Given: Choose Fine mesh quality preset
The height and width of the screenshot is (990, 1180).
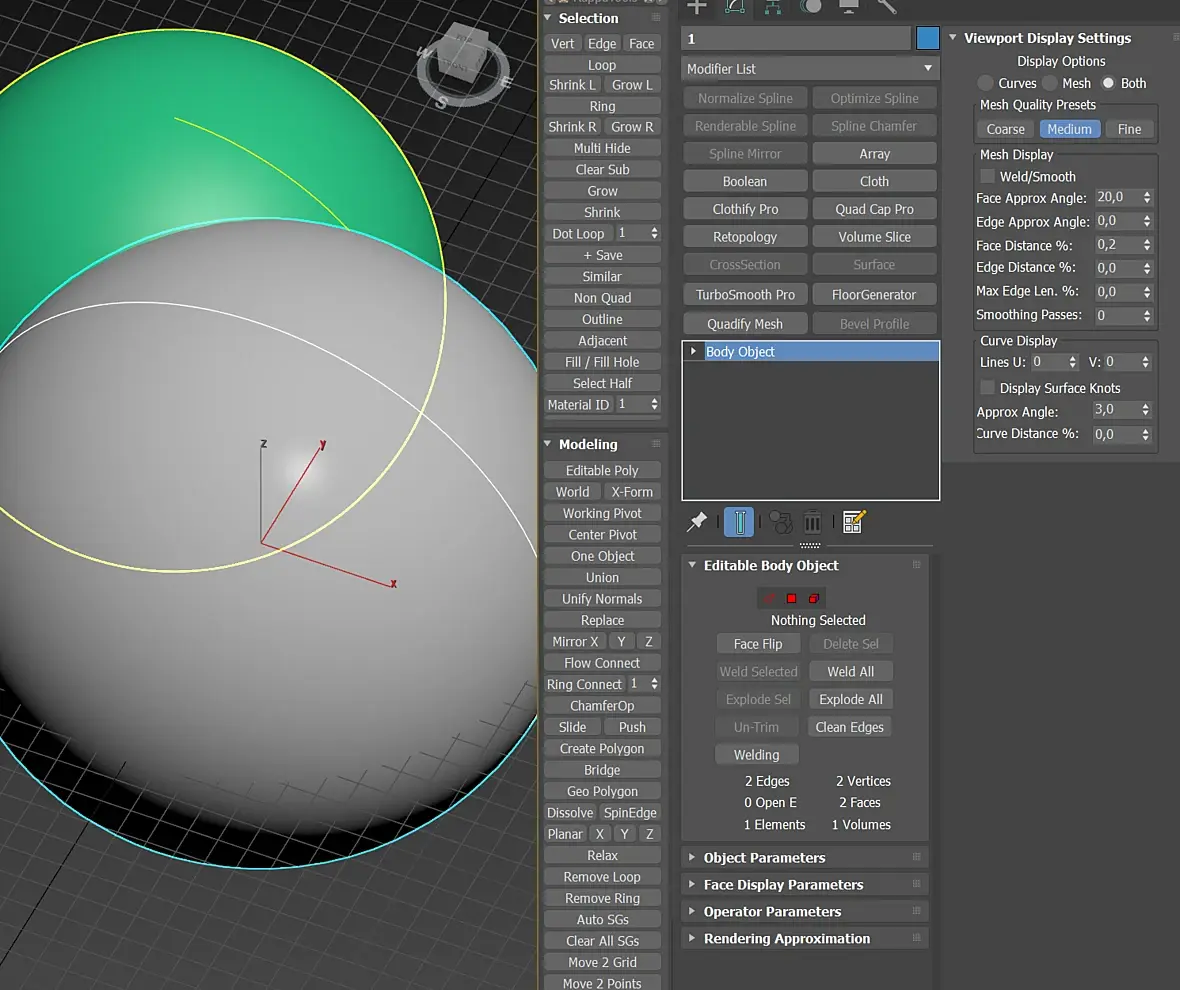Looking at the screenshot, I should tap(1129, 129).
